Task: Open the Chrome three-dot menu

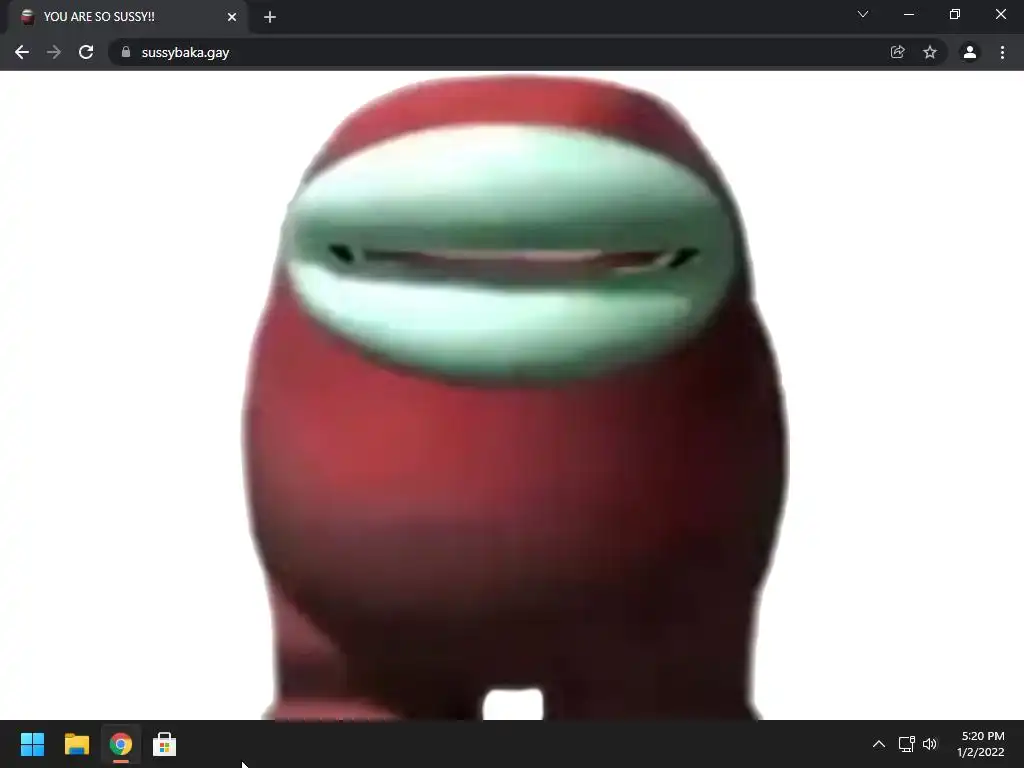Action: point(1002,52)
